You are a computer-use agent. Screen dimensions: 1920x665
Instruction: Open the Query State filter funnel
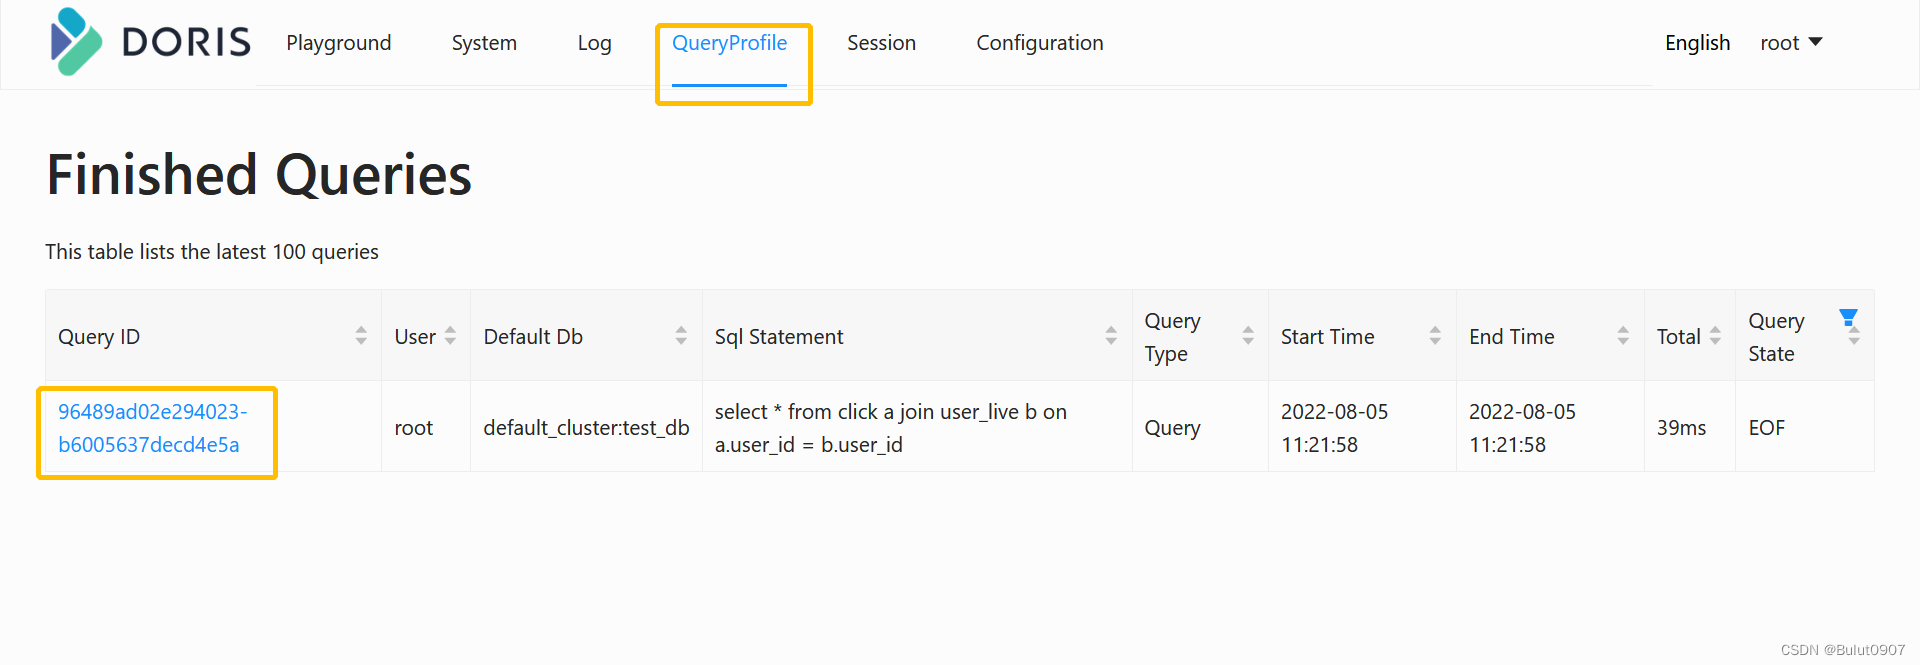tap(1848, 318)
